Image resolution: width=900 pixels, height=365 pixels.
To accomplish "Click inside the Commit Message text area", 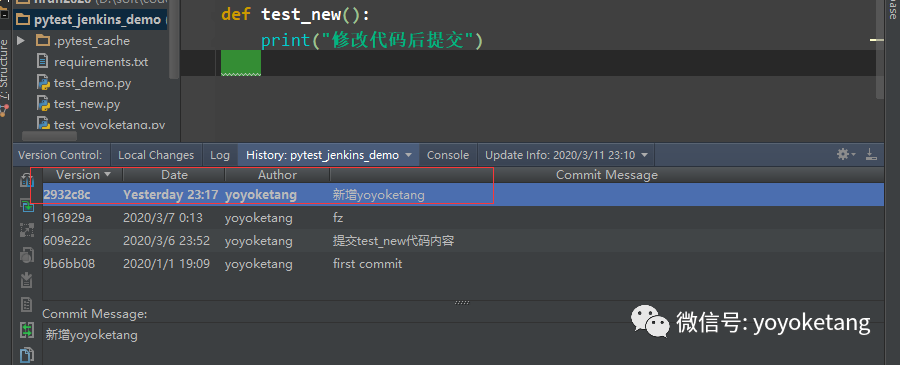I will (463, 343).
